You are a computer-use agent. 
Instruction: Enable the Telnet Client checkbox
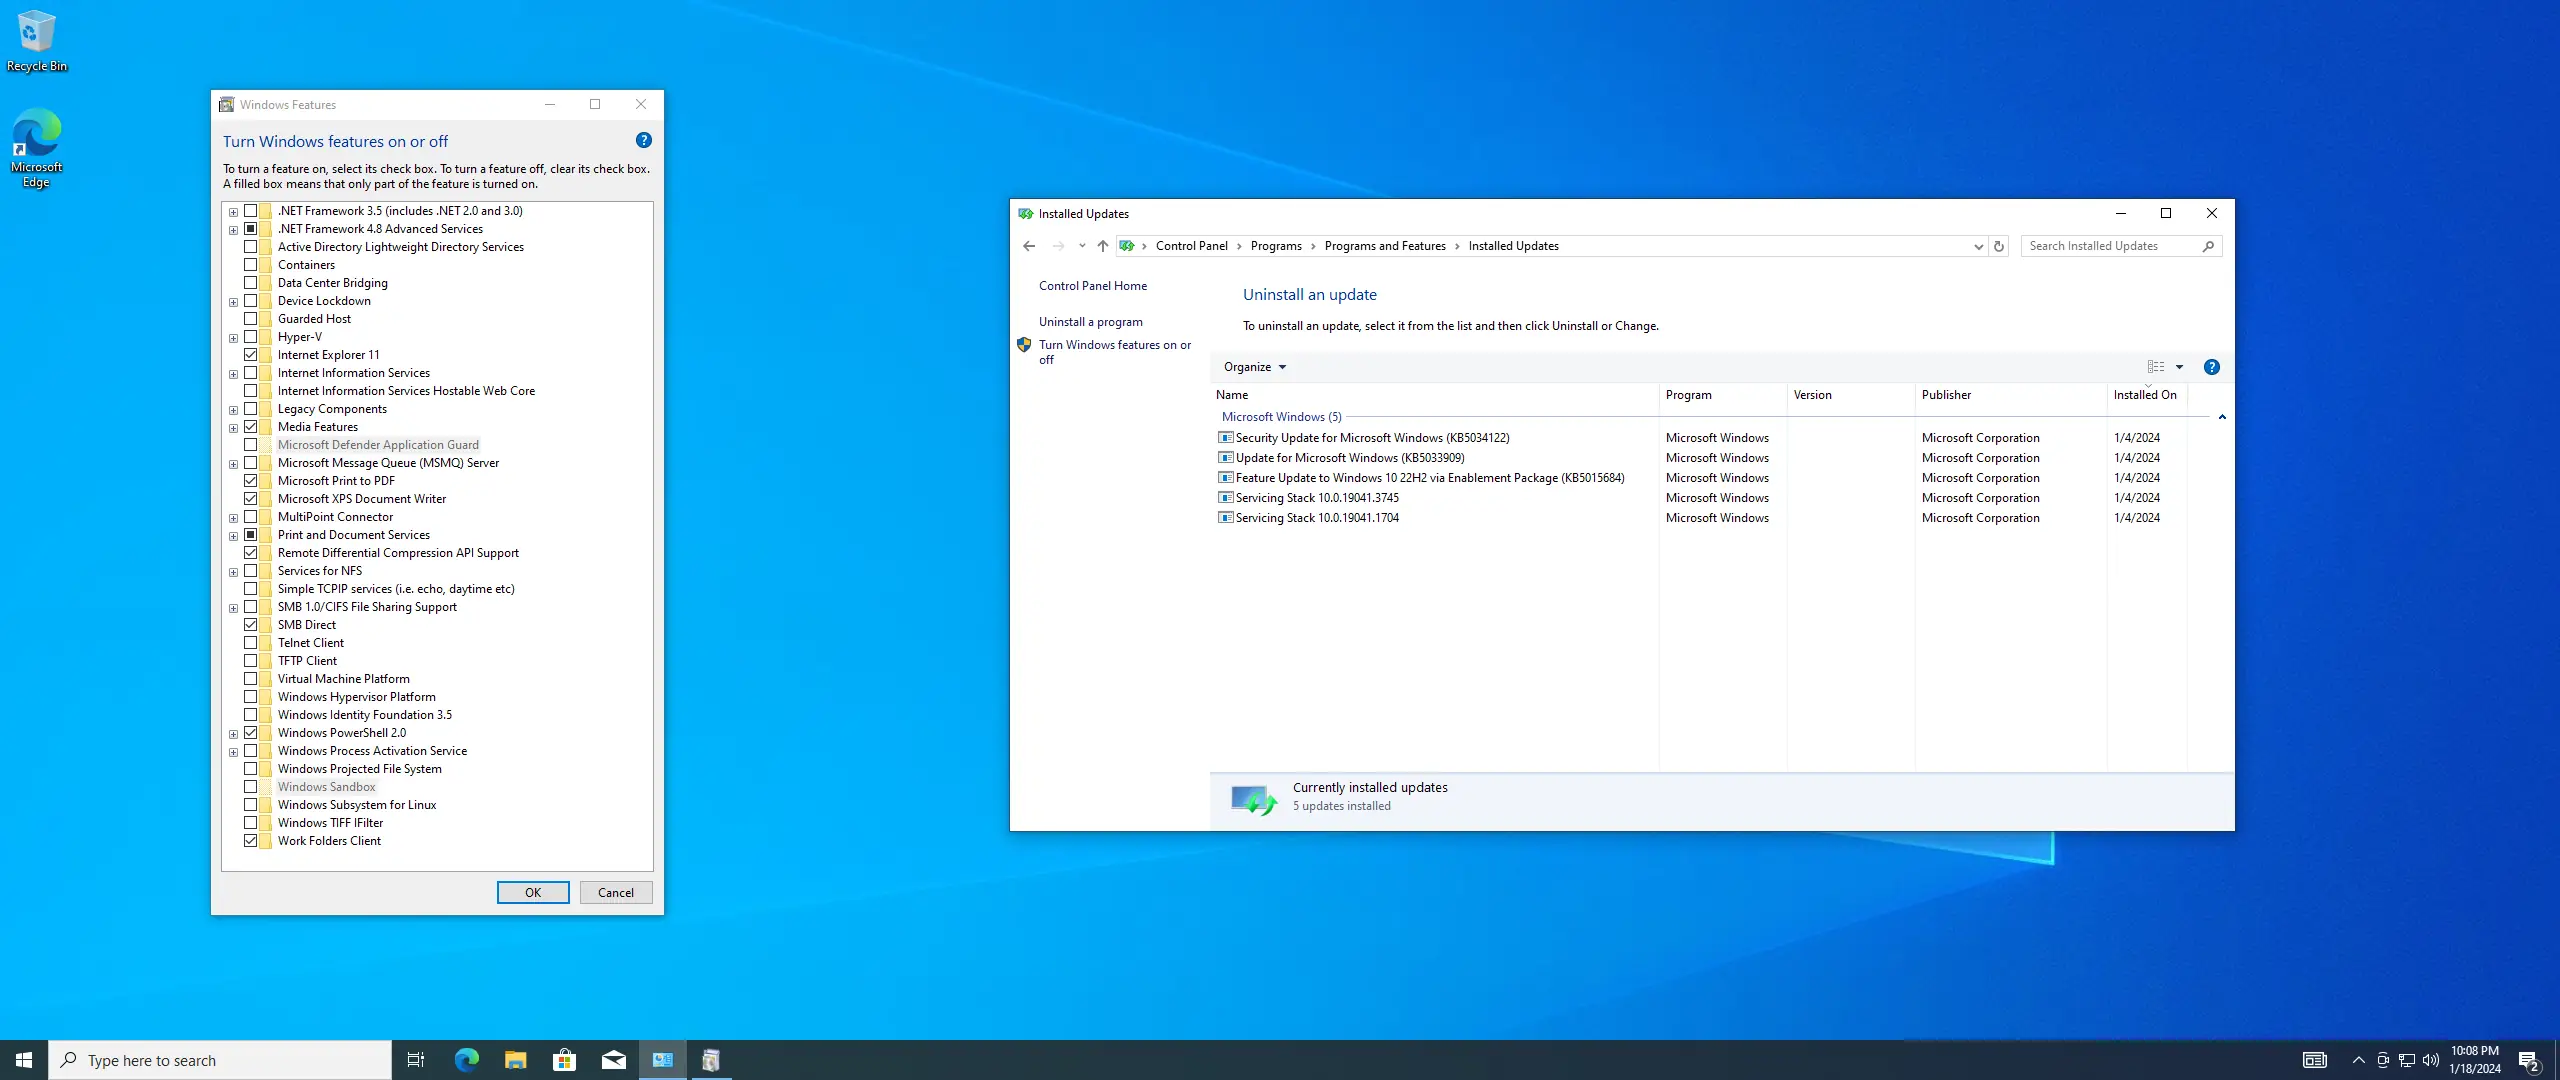click(251, 643)
